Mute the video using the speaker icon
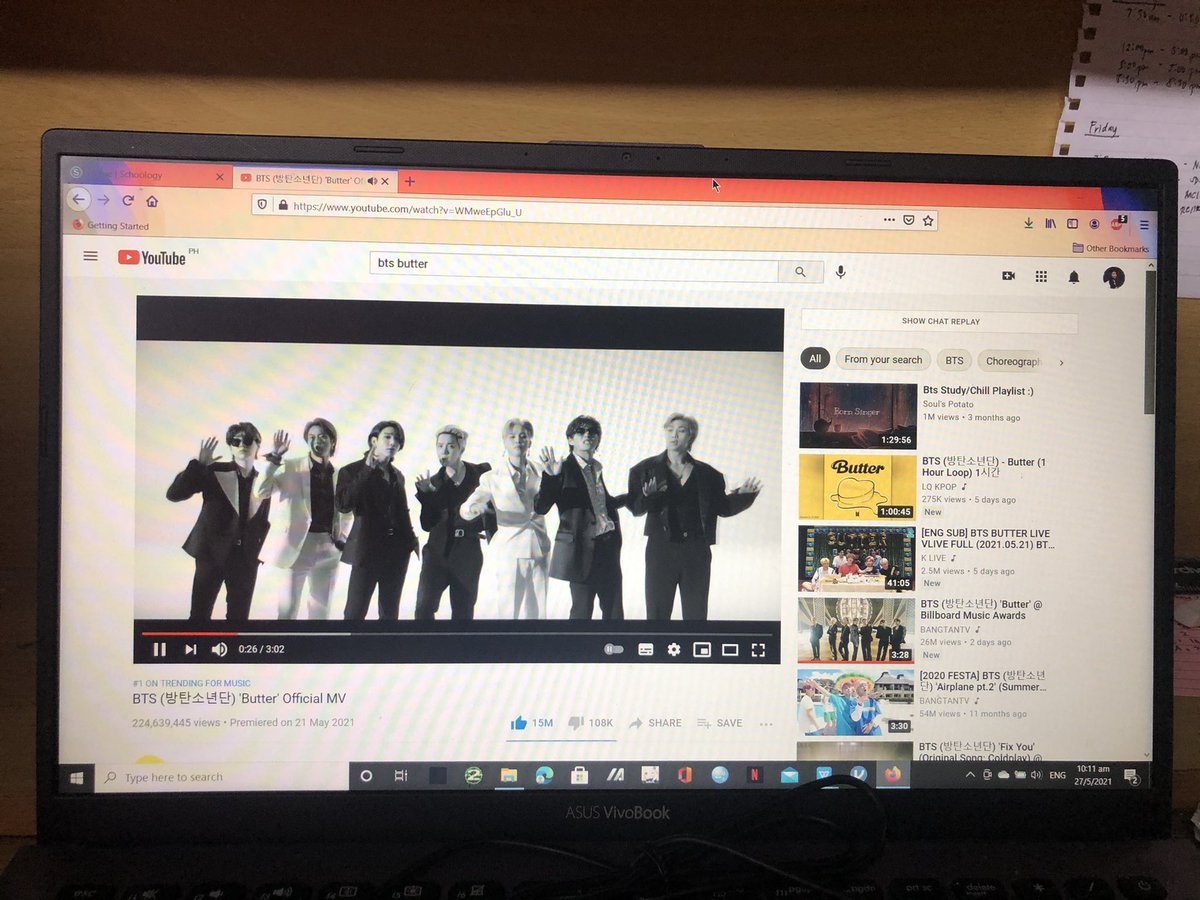 (219, 649)
